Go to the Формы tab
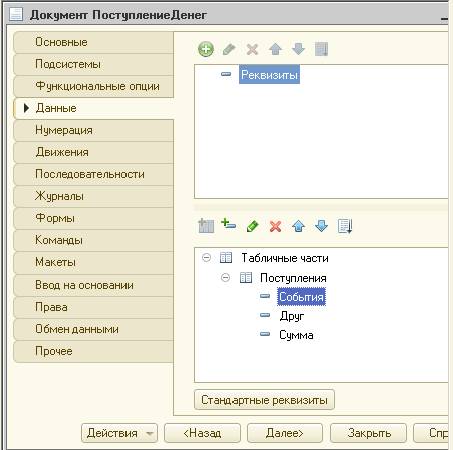 coord(94,218)
